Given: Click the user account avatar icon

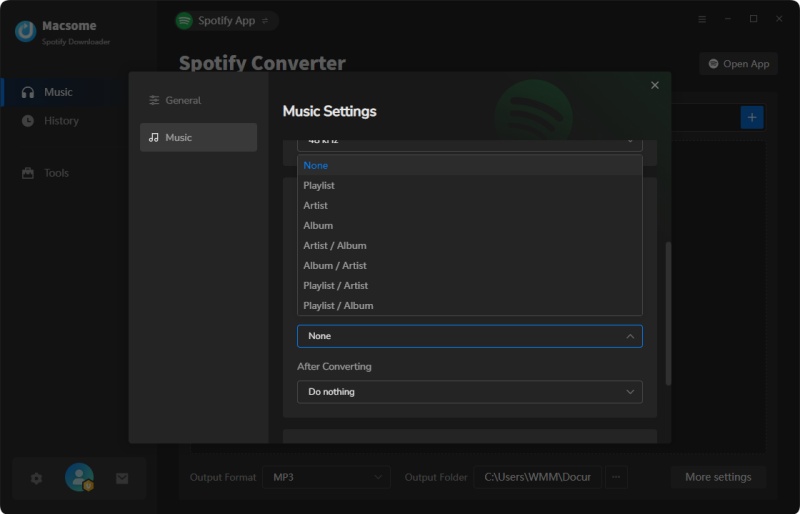Looking at the screenshot, I should (79, 477).
